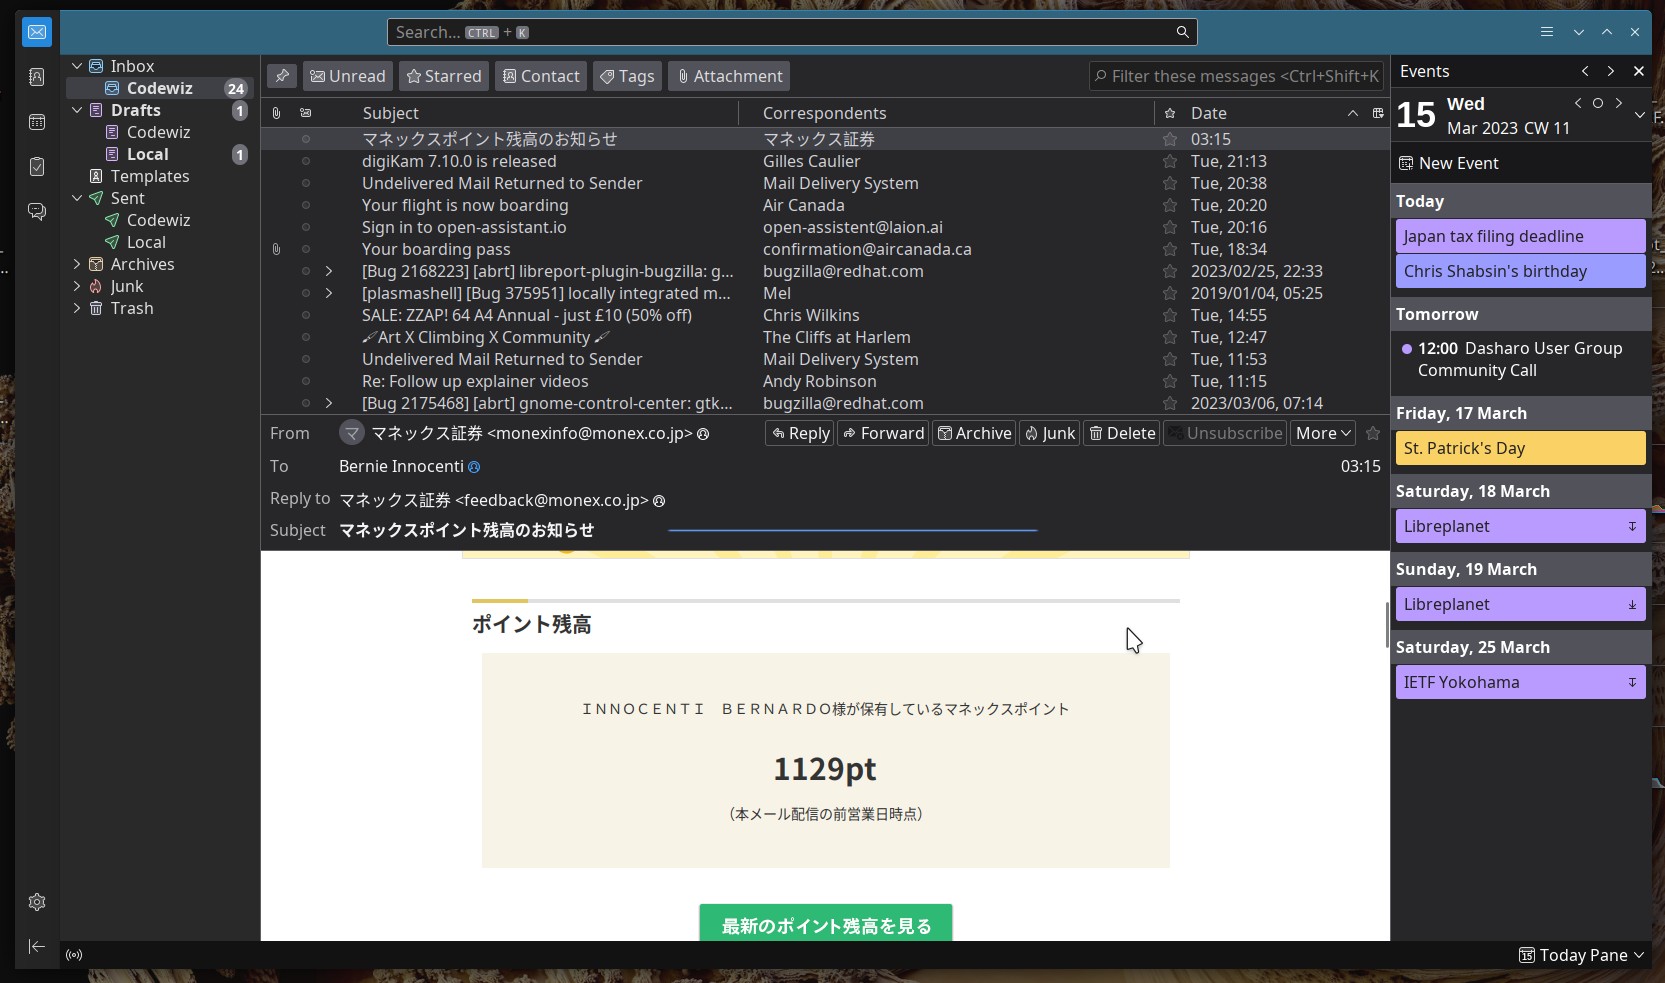Screen dimensions: 1665x983
Task: Star the digiKam 7.10.0 message
Action: [x=1169, y=162]
